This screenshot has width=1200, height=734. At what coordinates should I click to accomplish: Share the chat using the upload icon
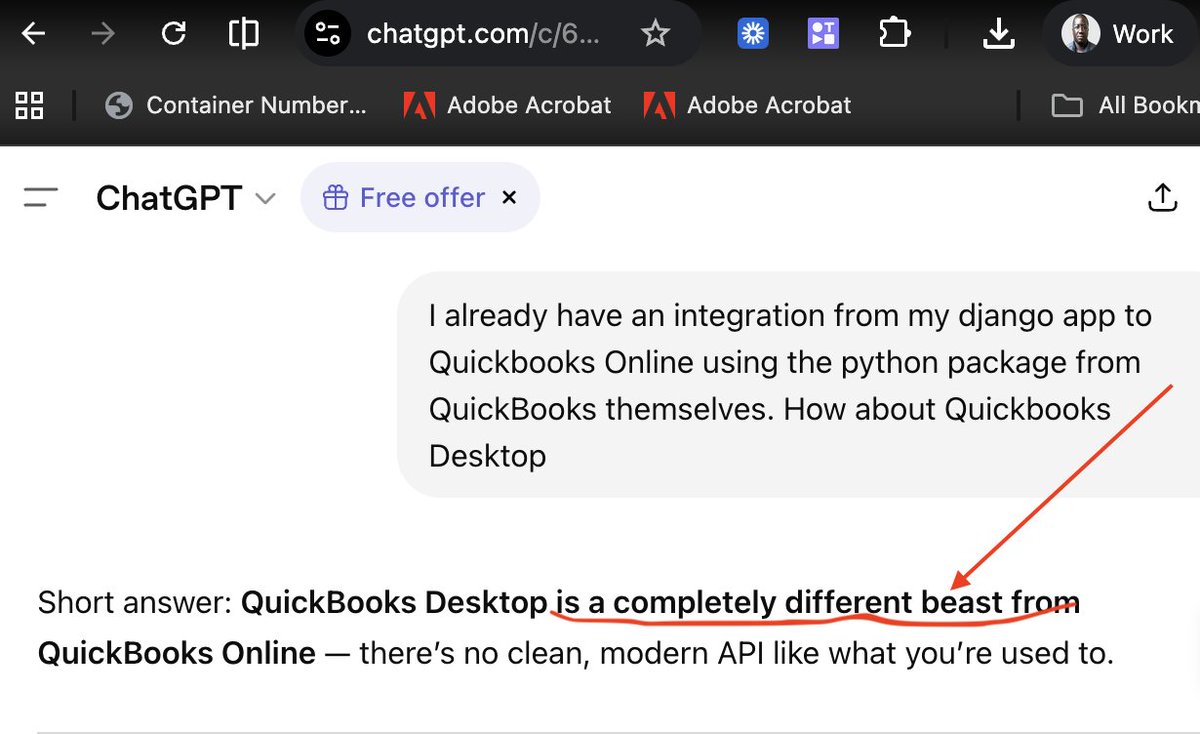(x=1161, y=197)
